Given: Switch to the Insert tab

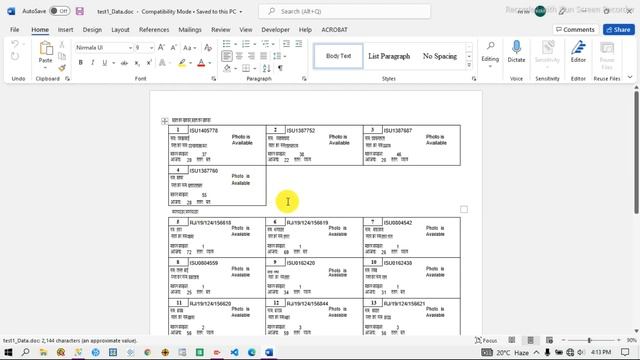Looking at the screenshot, I should tap(65, 29).
